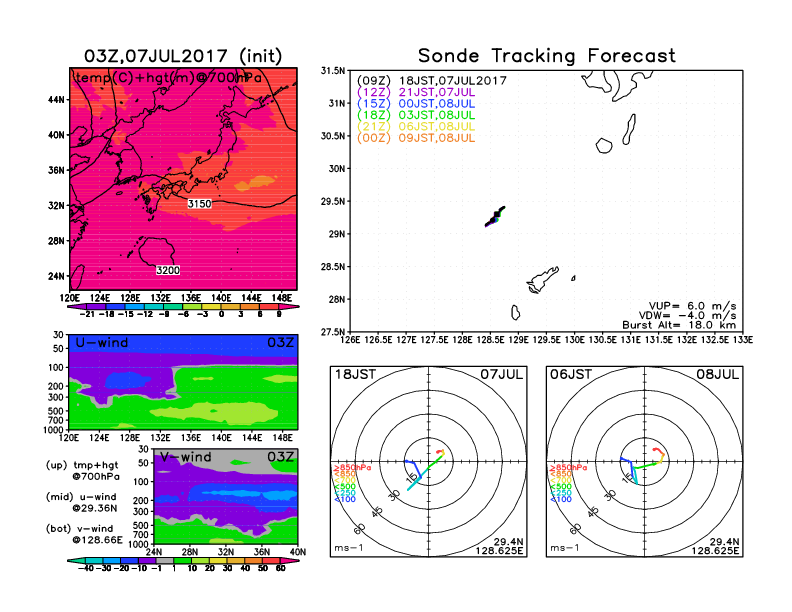Screen dimensions: 792x612
Task: Click the '(up) tmp+hgt @700hPa' caption
Action: 82,471
